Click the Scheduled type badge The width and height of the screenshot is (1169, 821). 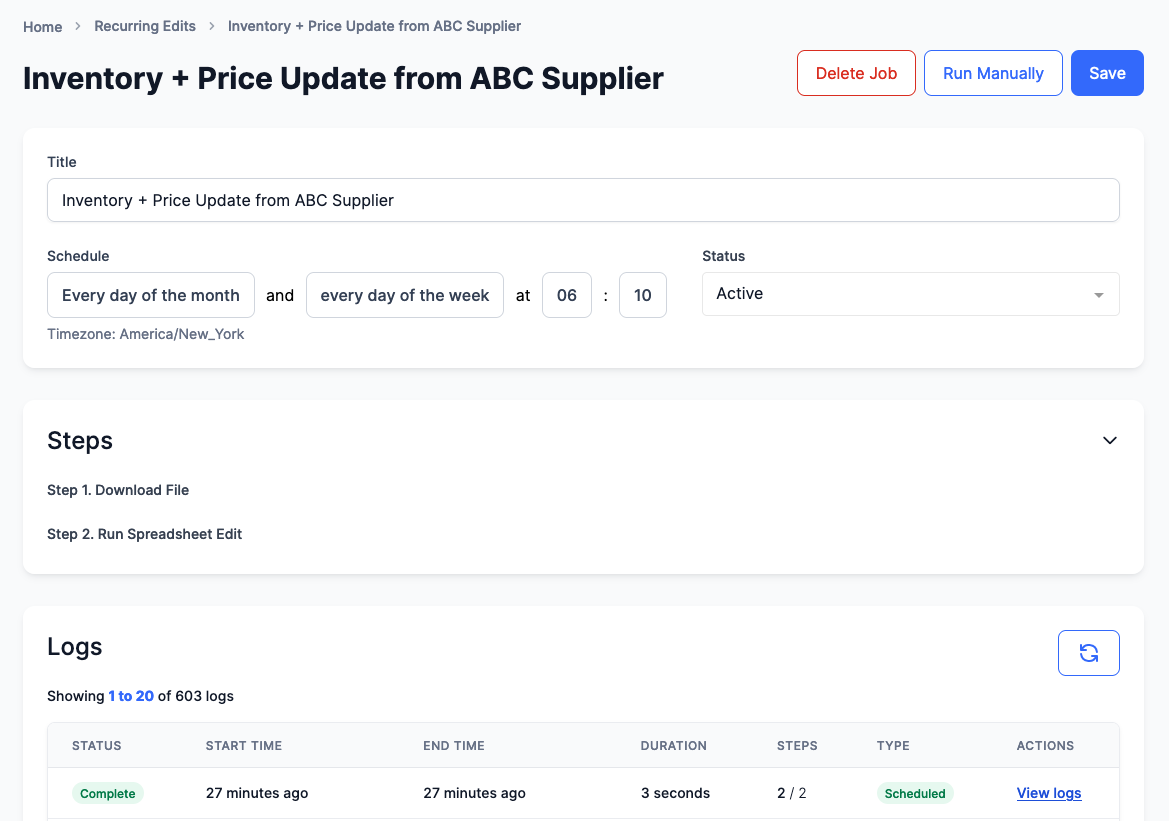[915, 793]
